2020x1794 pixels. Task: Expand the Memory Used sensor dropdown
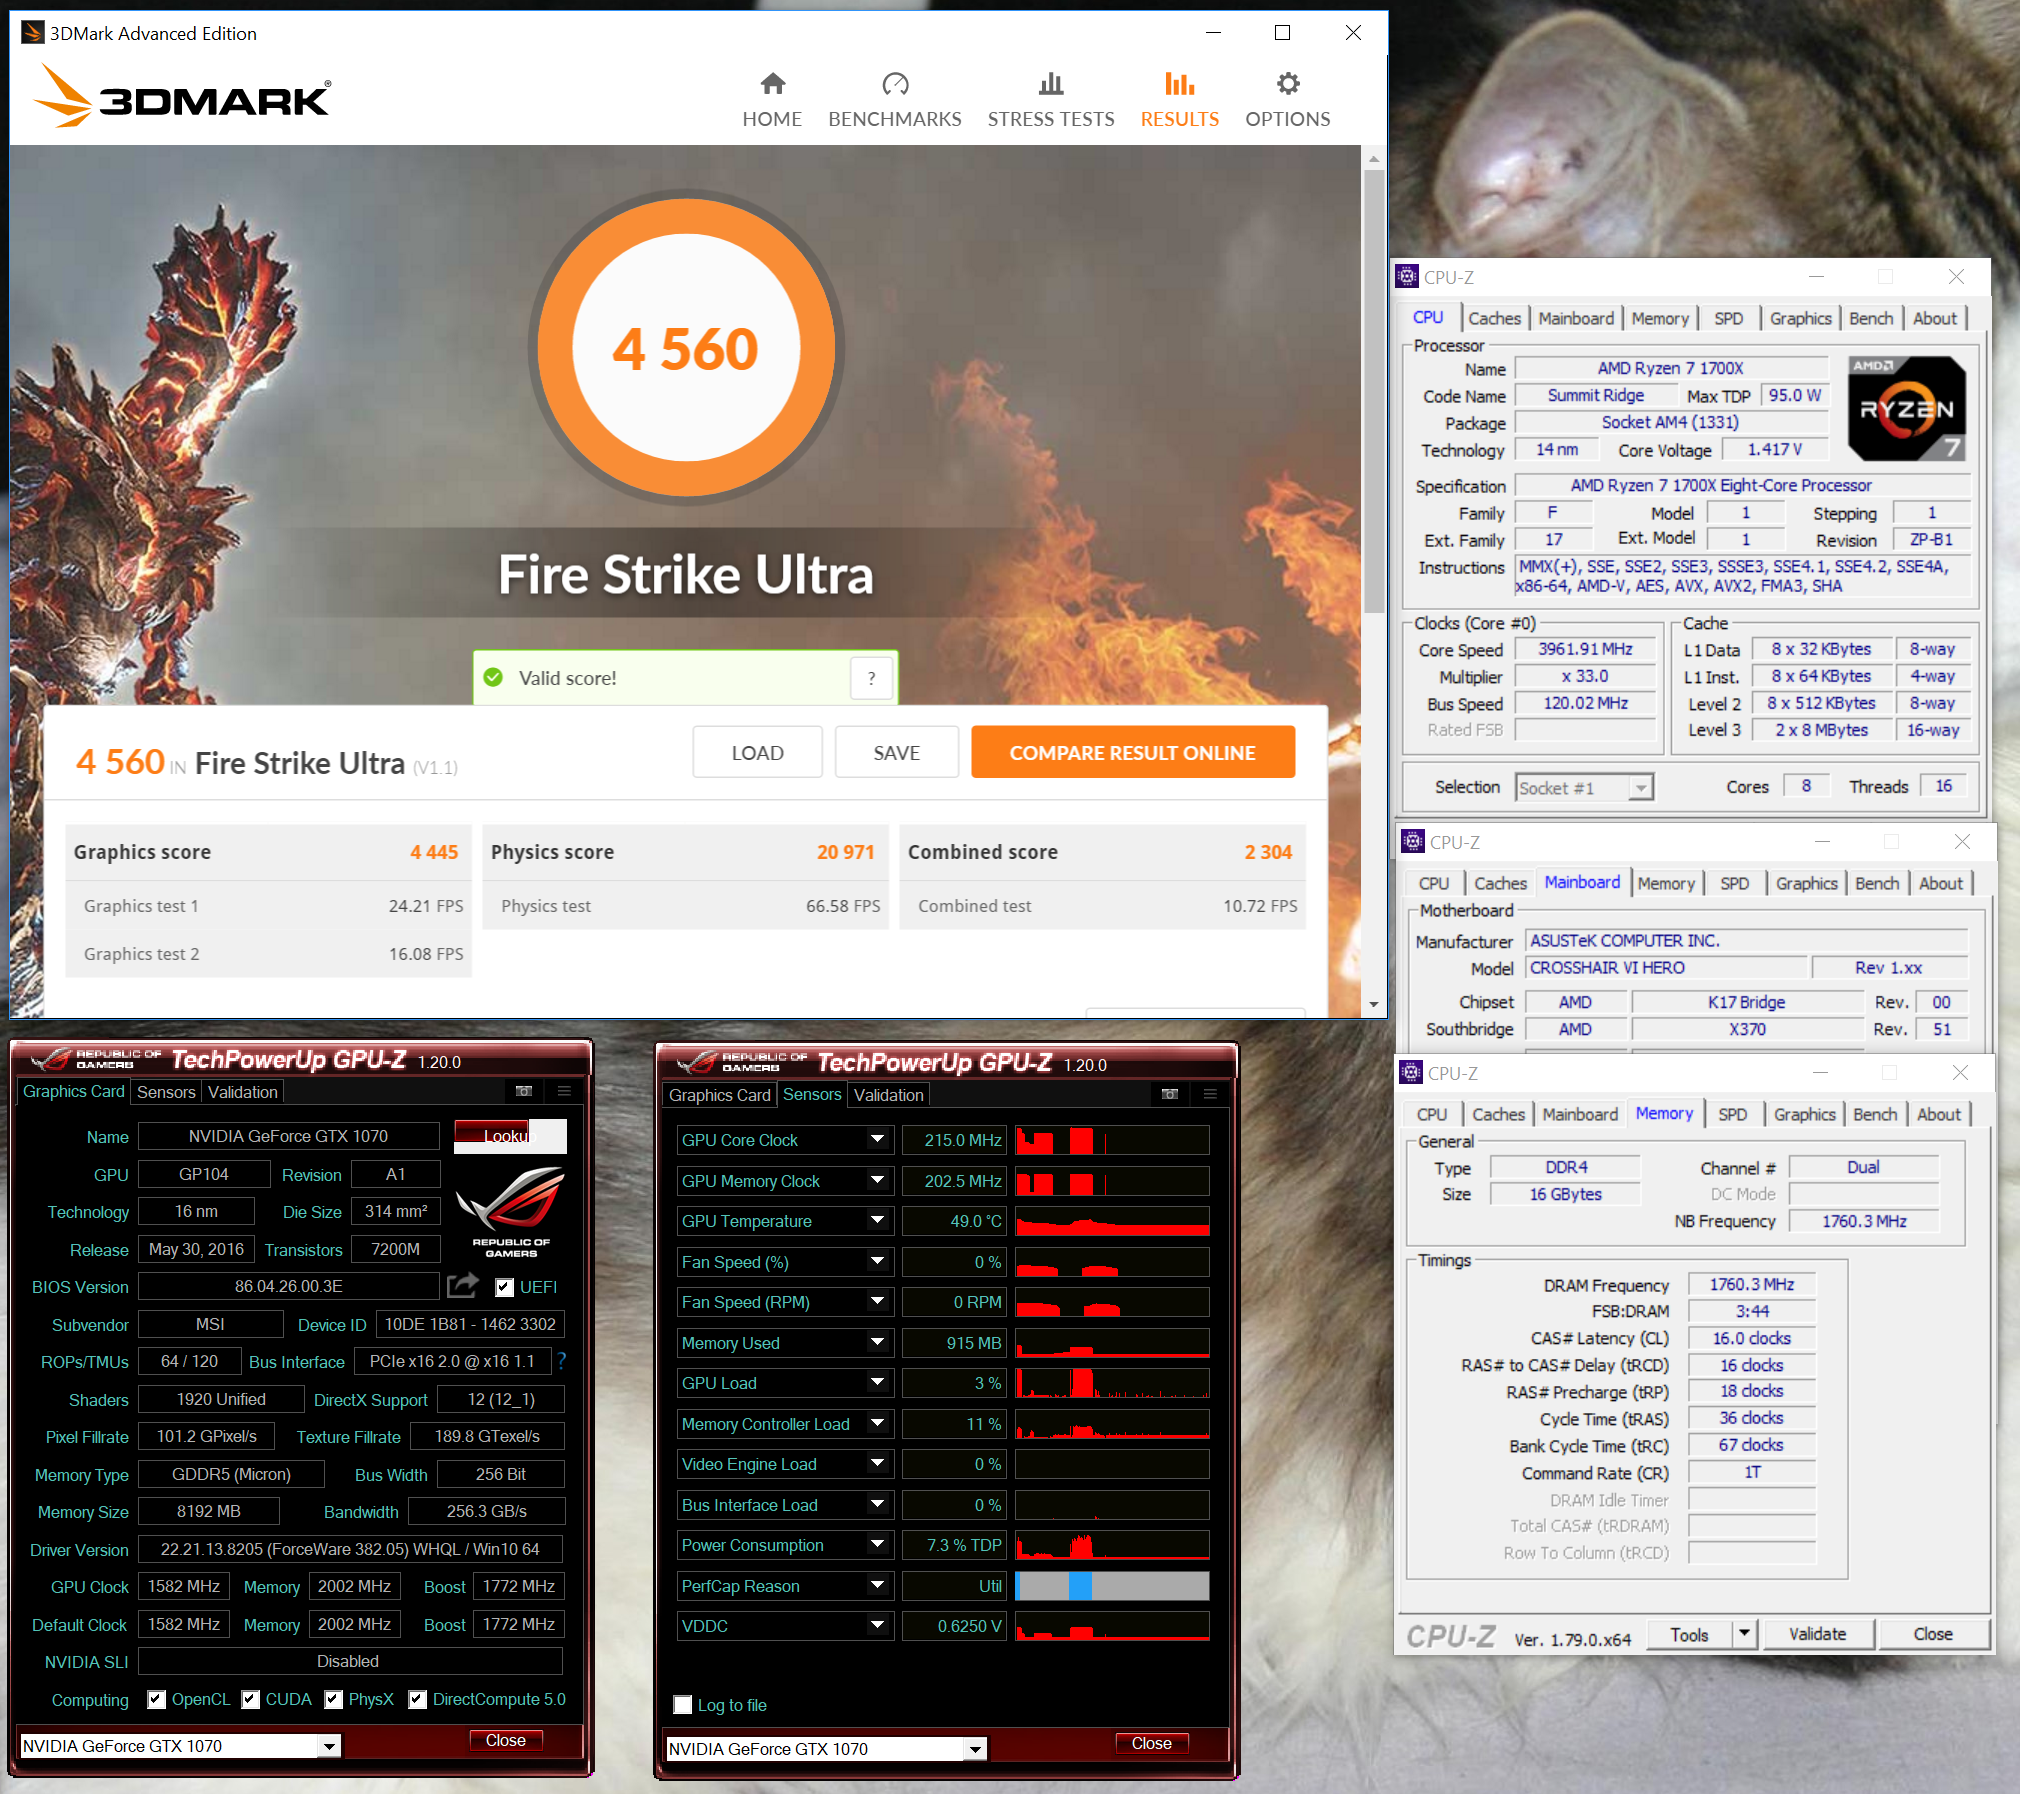(877, 1343)
